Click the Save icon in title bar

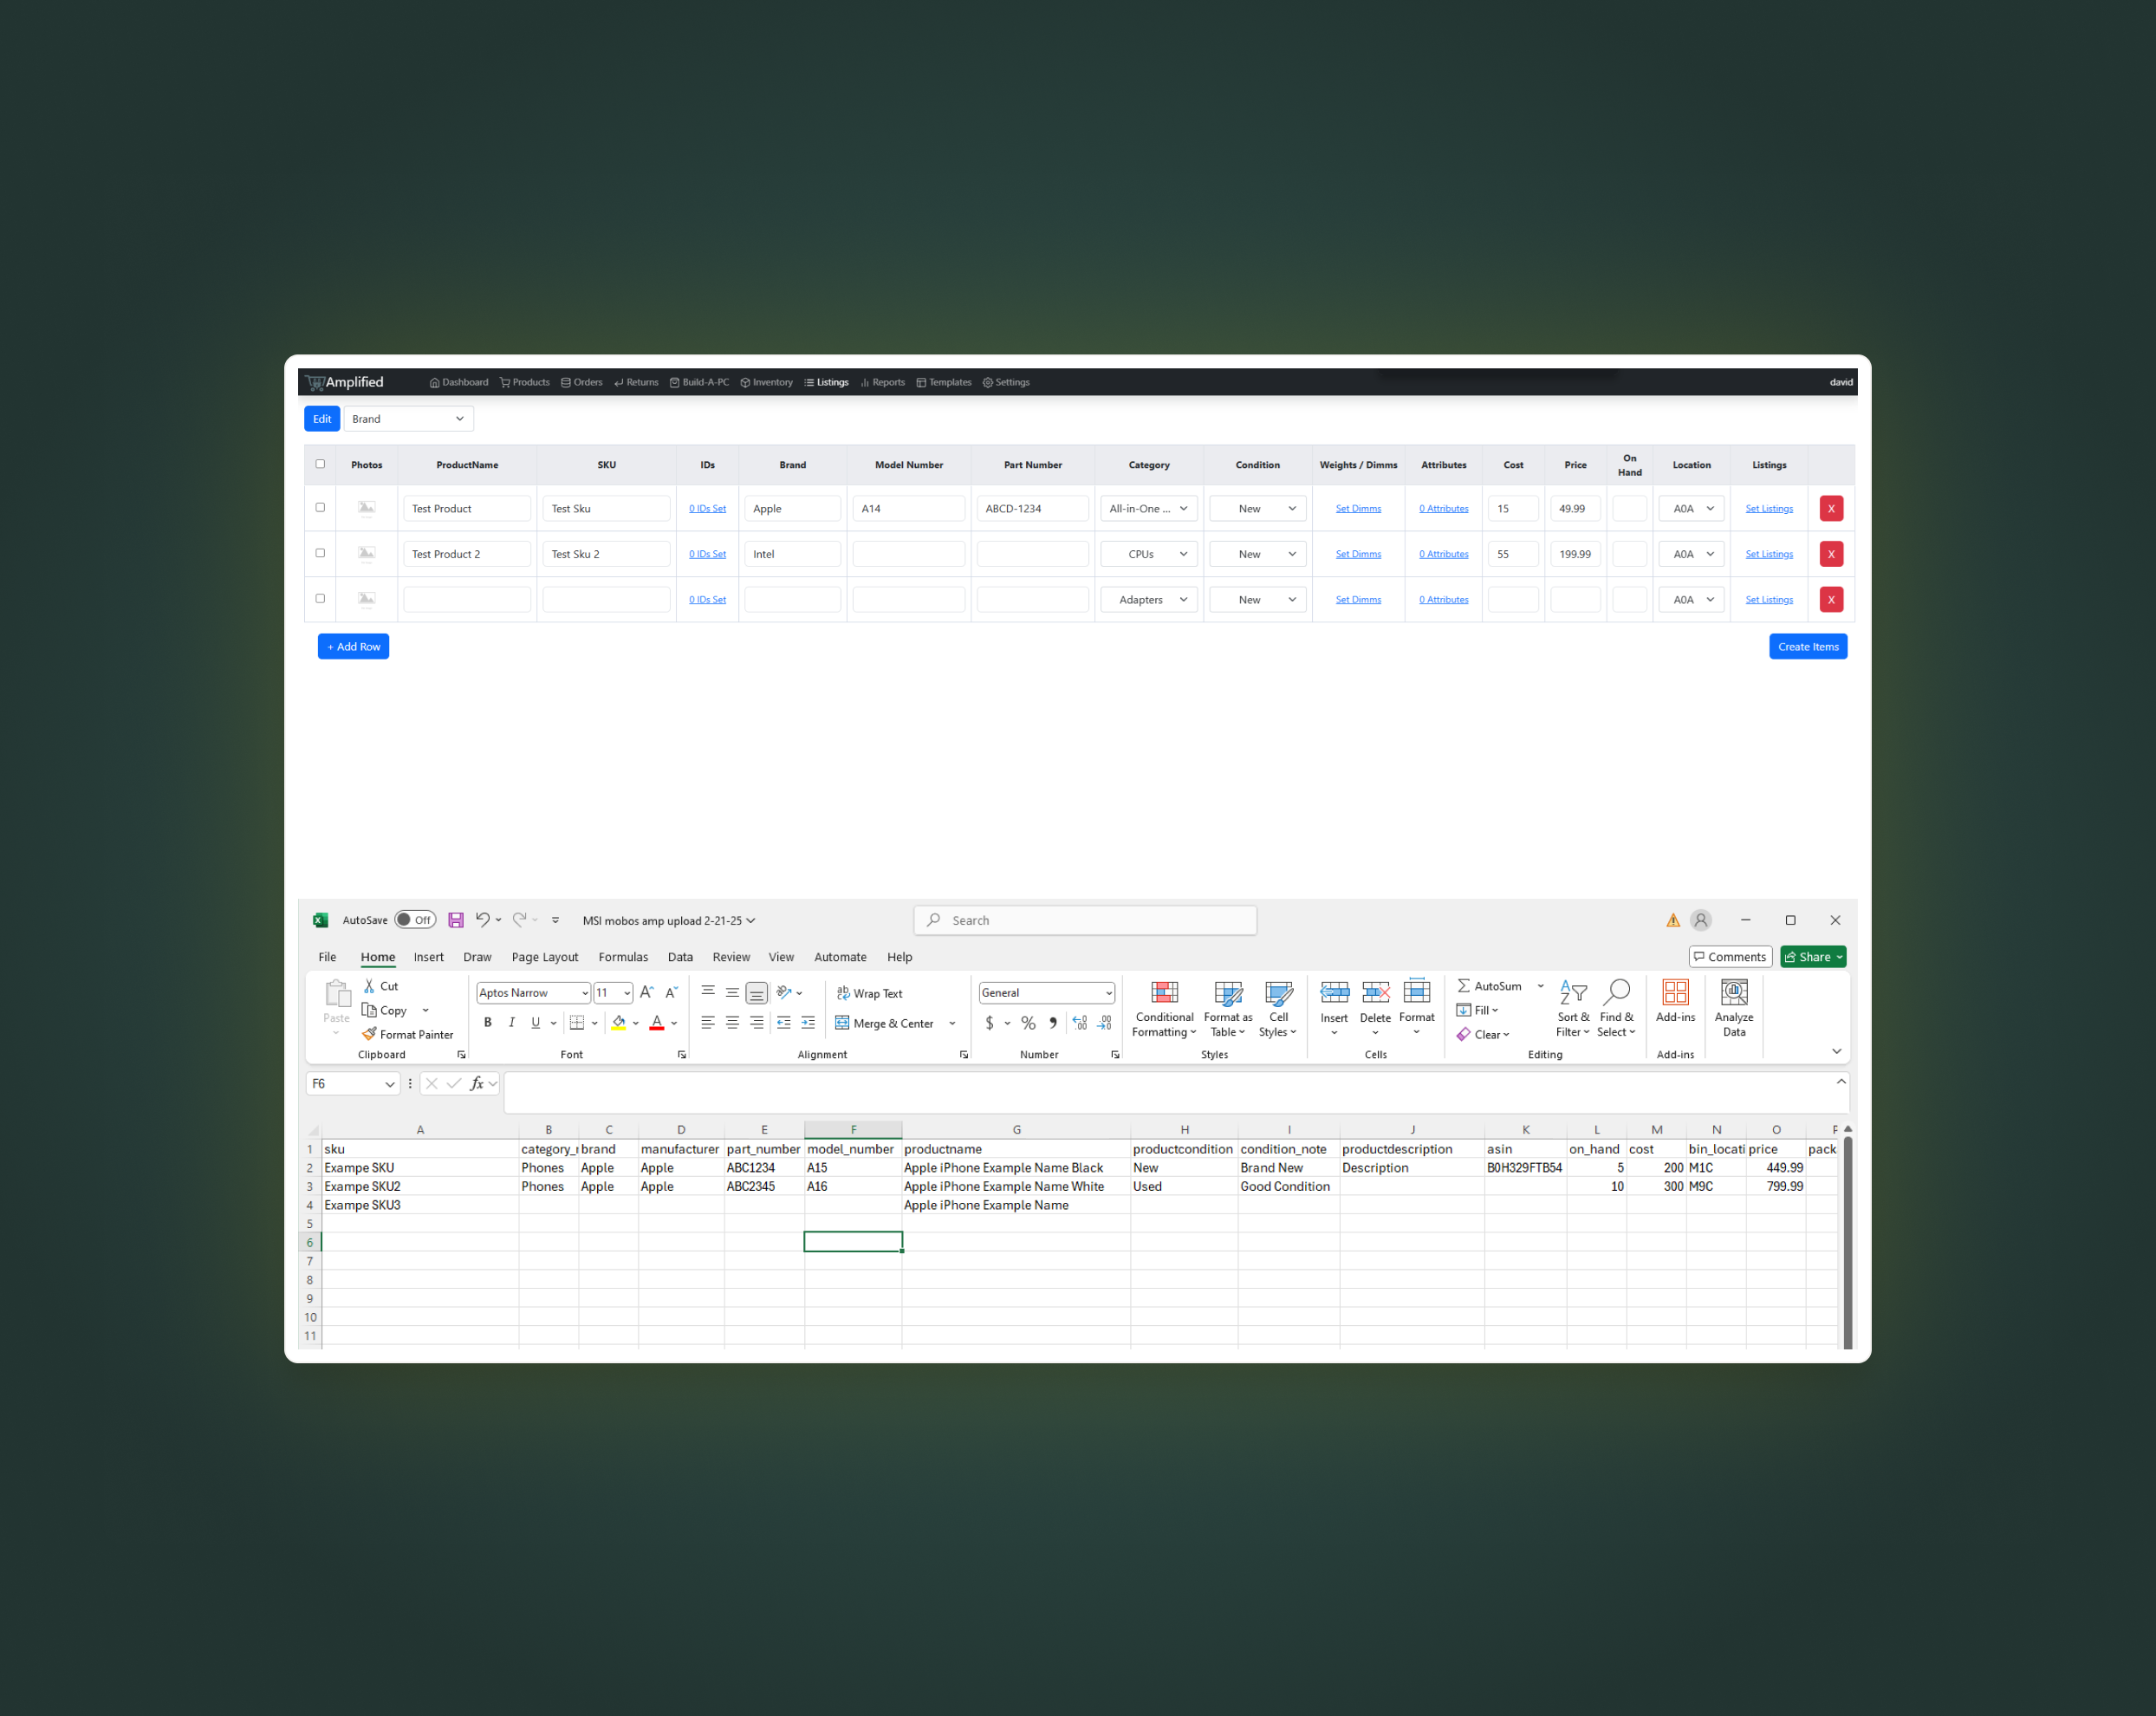pos(456,920)
